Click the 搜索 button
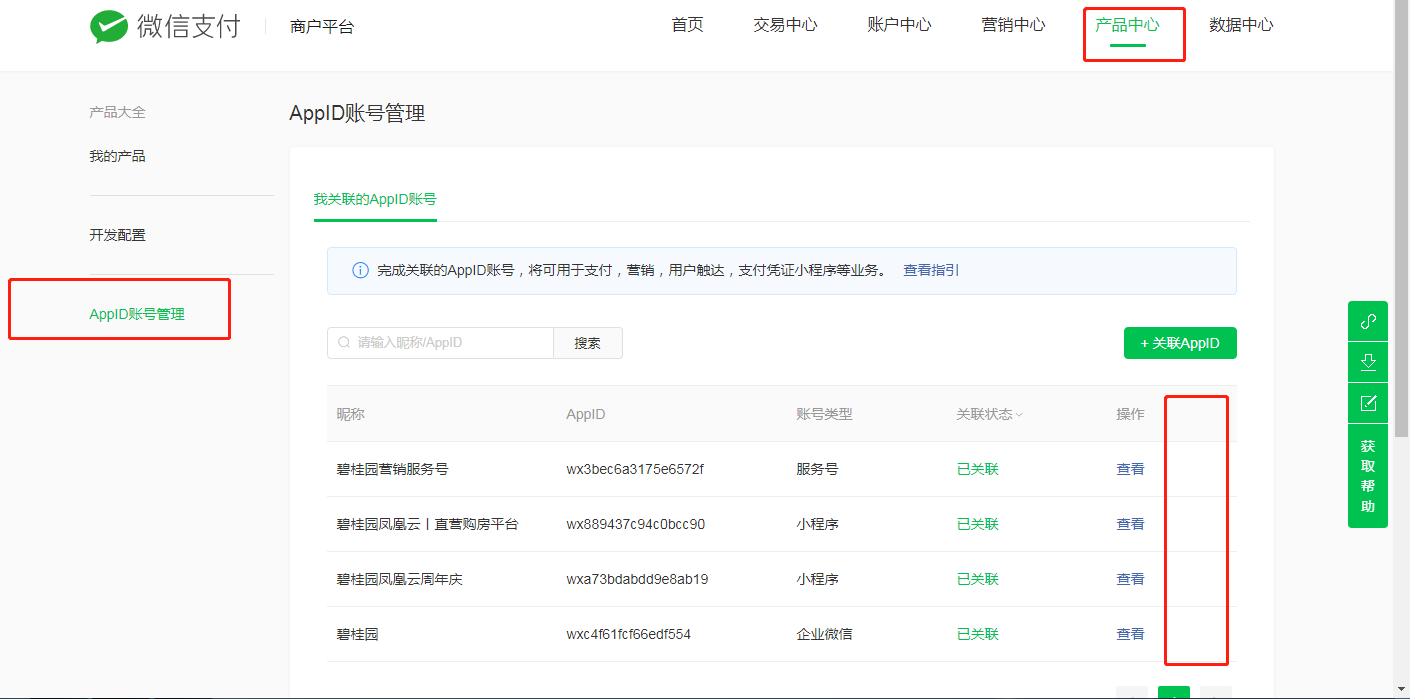This screenshot has height=699, width=1410. coord(588,343)
